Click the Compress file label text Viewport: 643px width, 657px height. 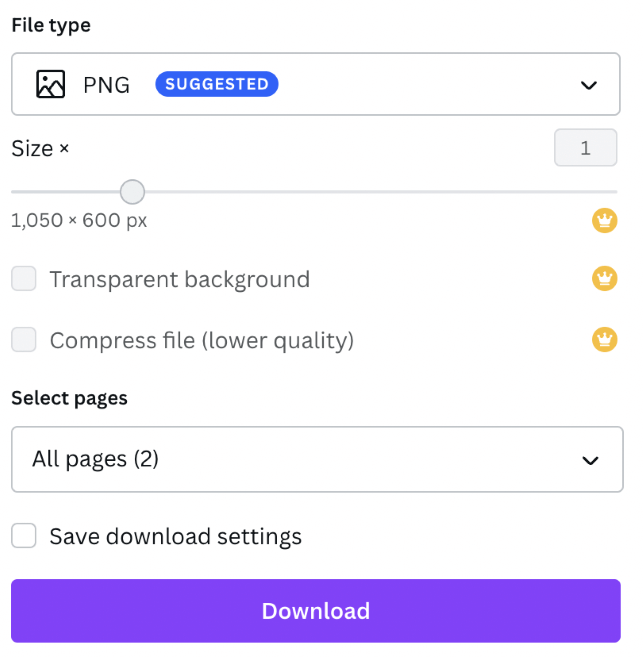(x=202, y=340)
